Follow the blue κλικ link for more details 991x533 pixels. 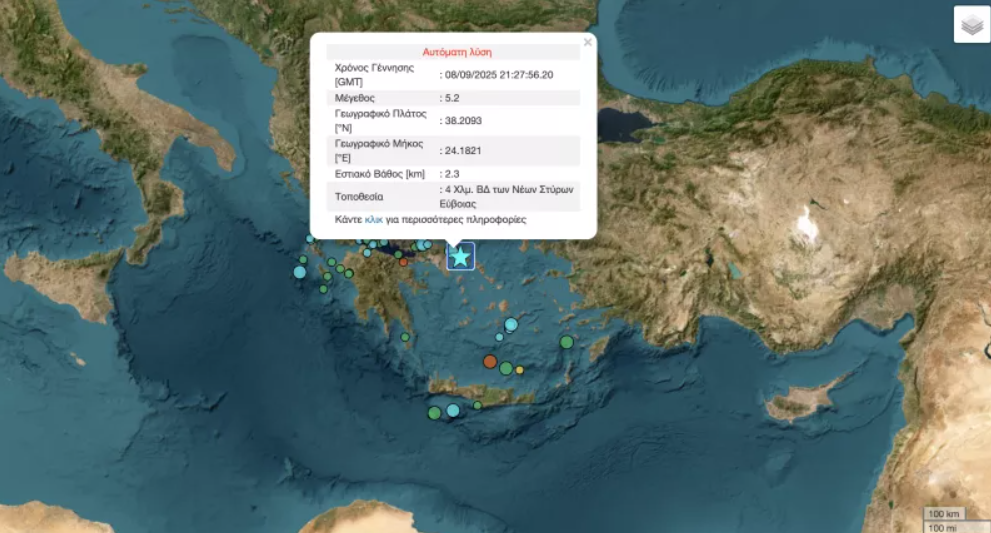coord(376,219)
